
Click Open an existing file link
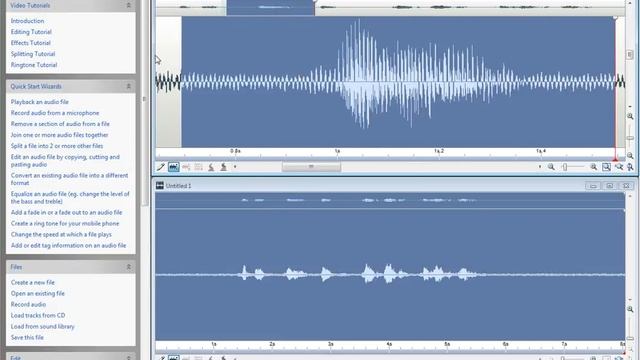[38, 293]
